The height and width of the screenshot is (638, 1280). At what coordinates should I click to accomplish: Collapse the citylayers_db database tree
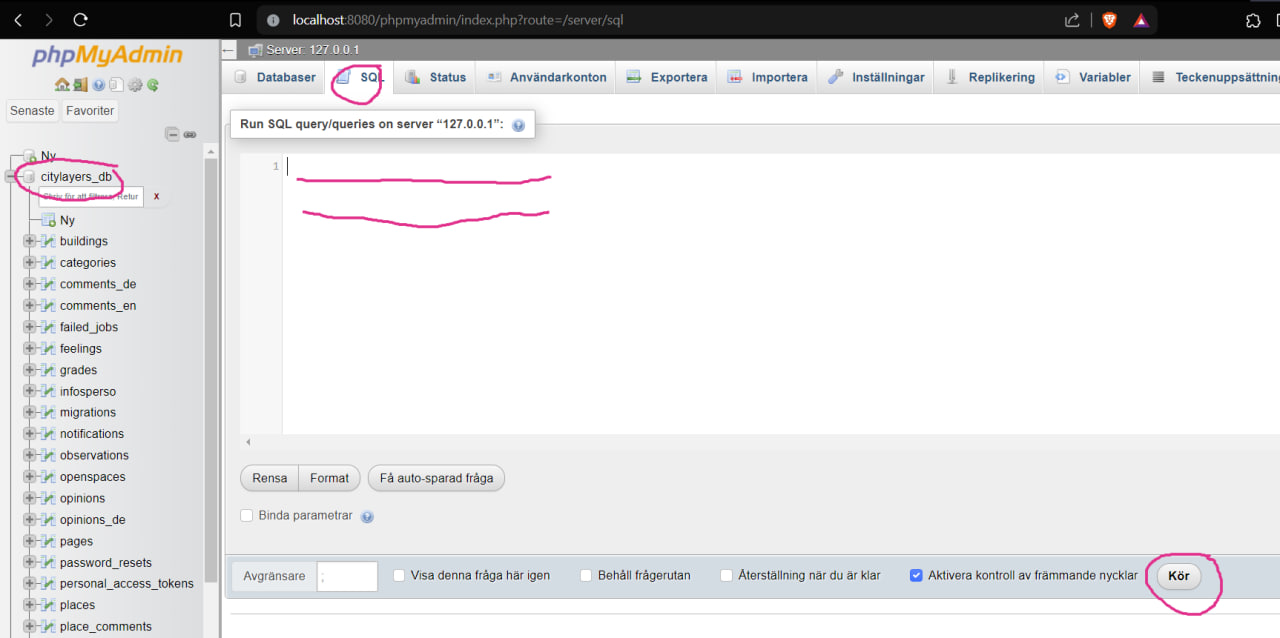10,177
